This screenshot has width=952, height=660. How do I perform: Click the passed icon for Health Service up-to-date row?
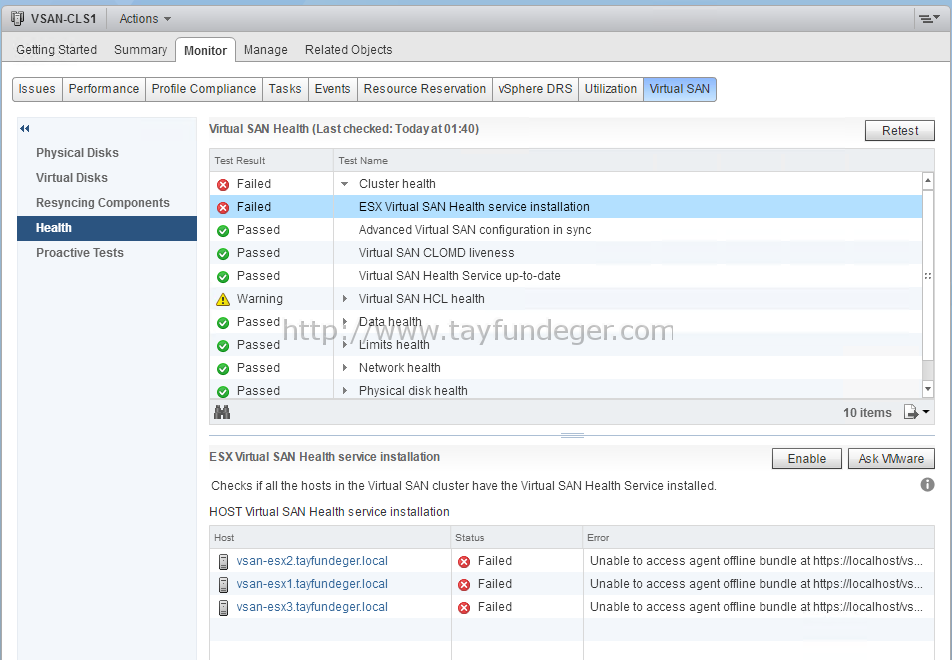pyautogui.click(x=223, y=277)
